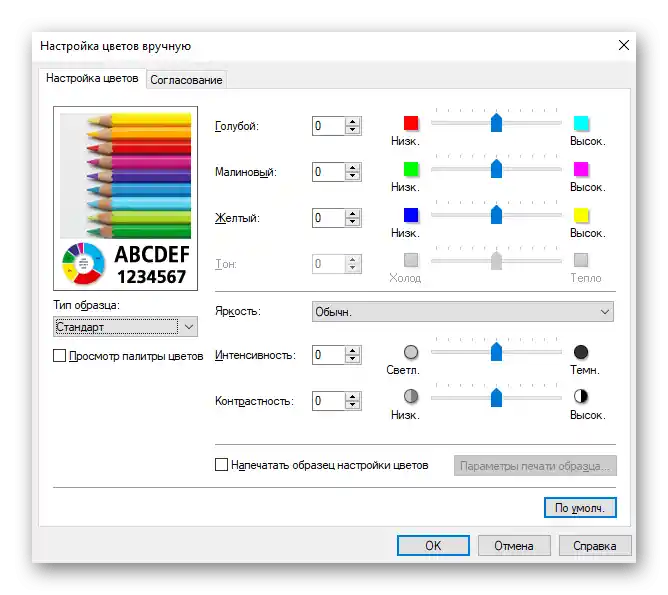
Task: Increase the Голубой value with up arrow
Action: click(x=352, y=122)
